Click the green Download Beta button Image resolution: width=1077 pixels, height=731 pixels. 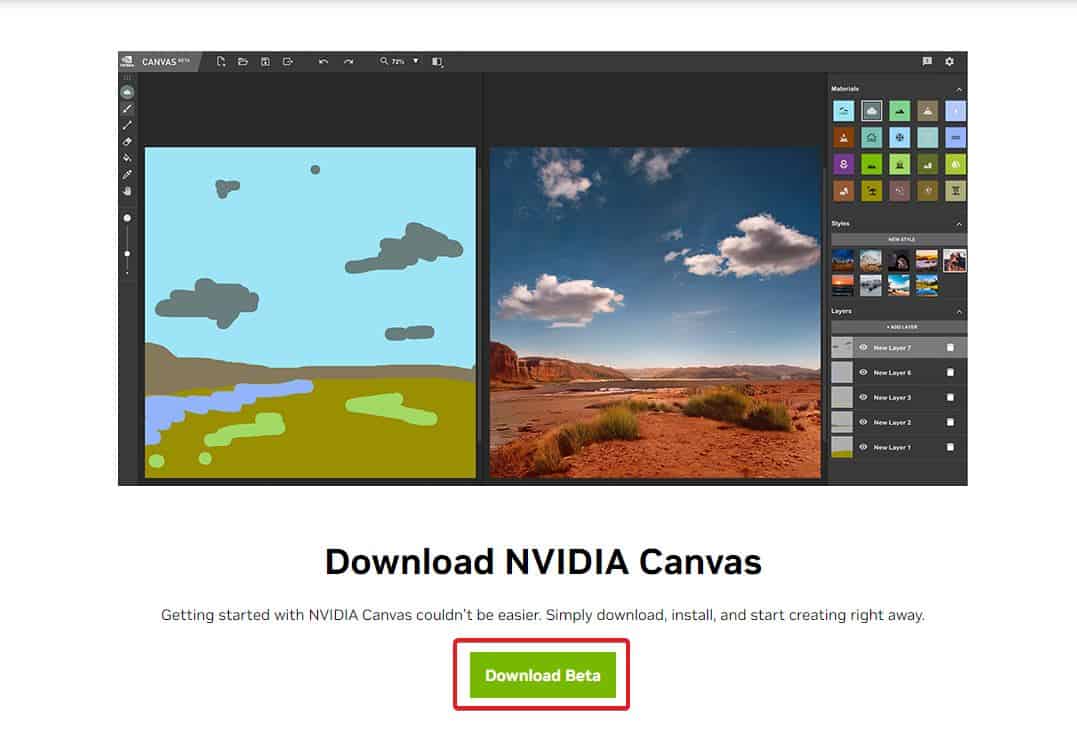542,675
